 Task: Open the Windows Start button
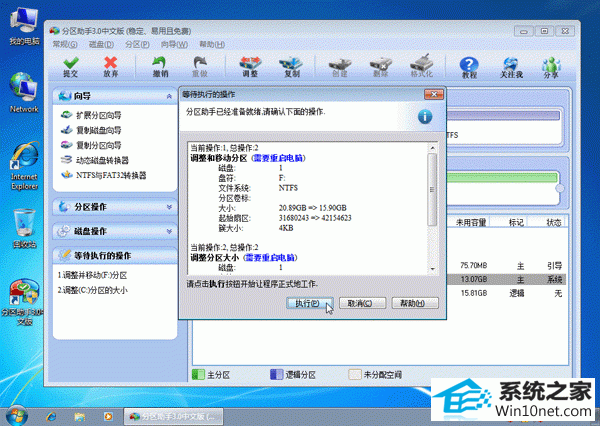(17, 416)
